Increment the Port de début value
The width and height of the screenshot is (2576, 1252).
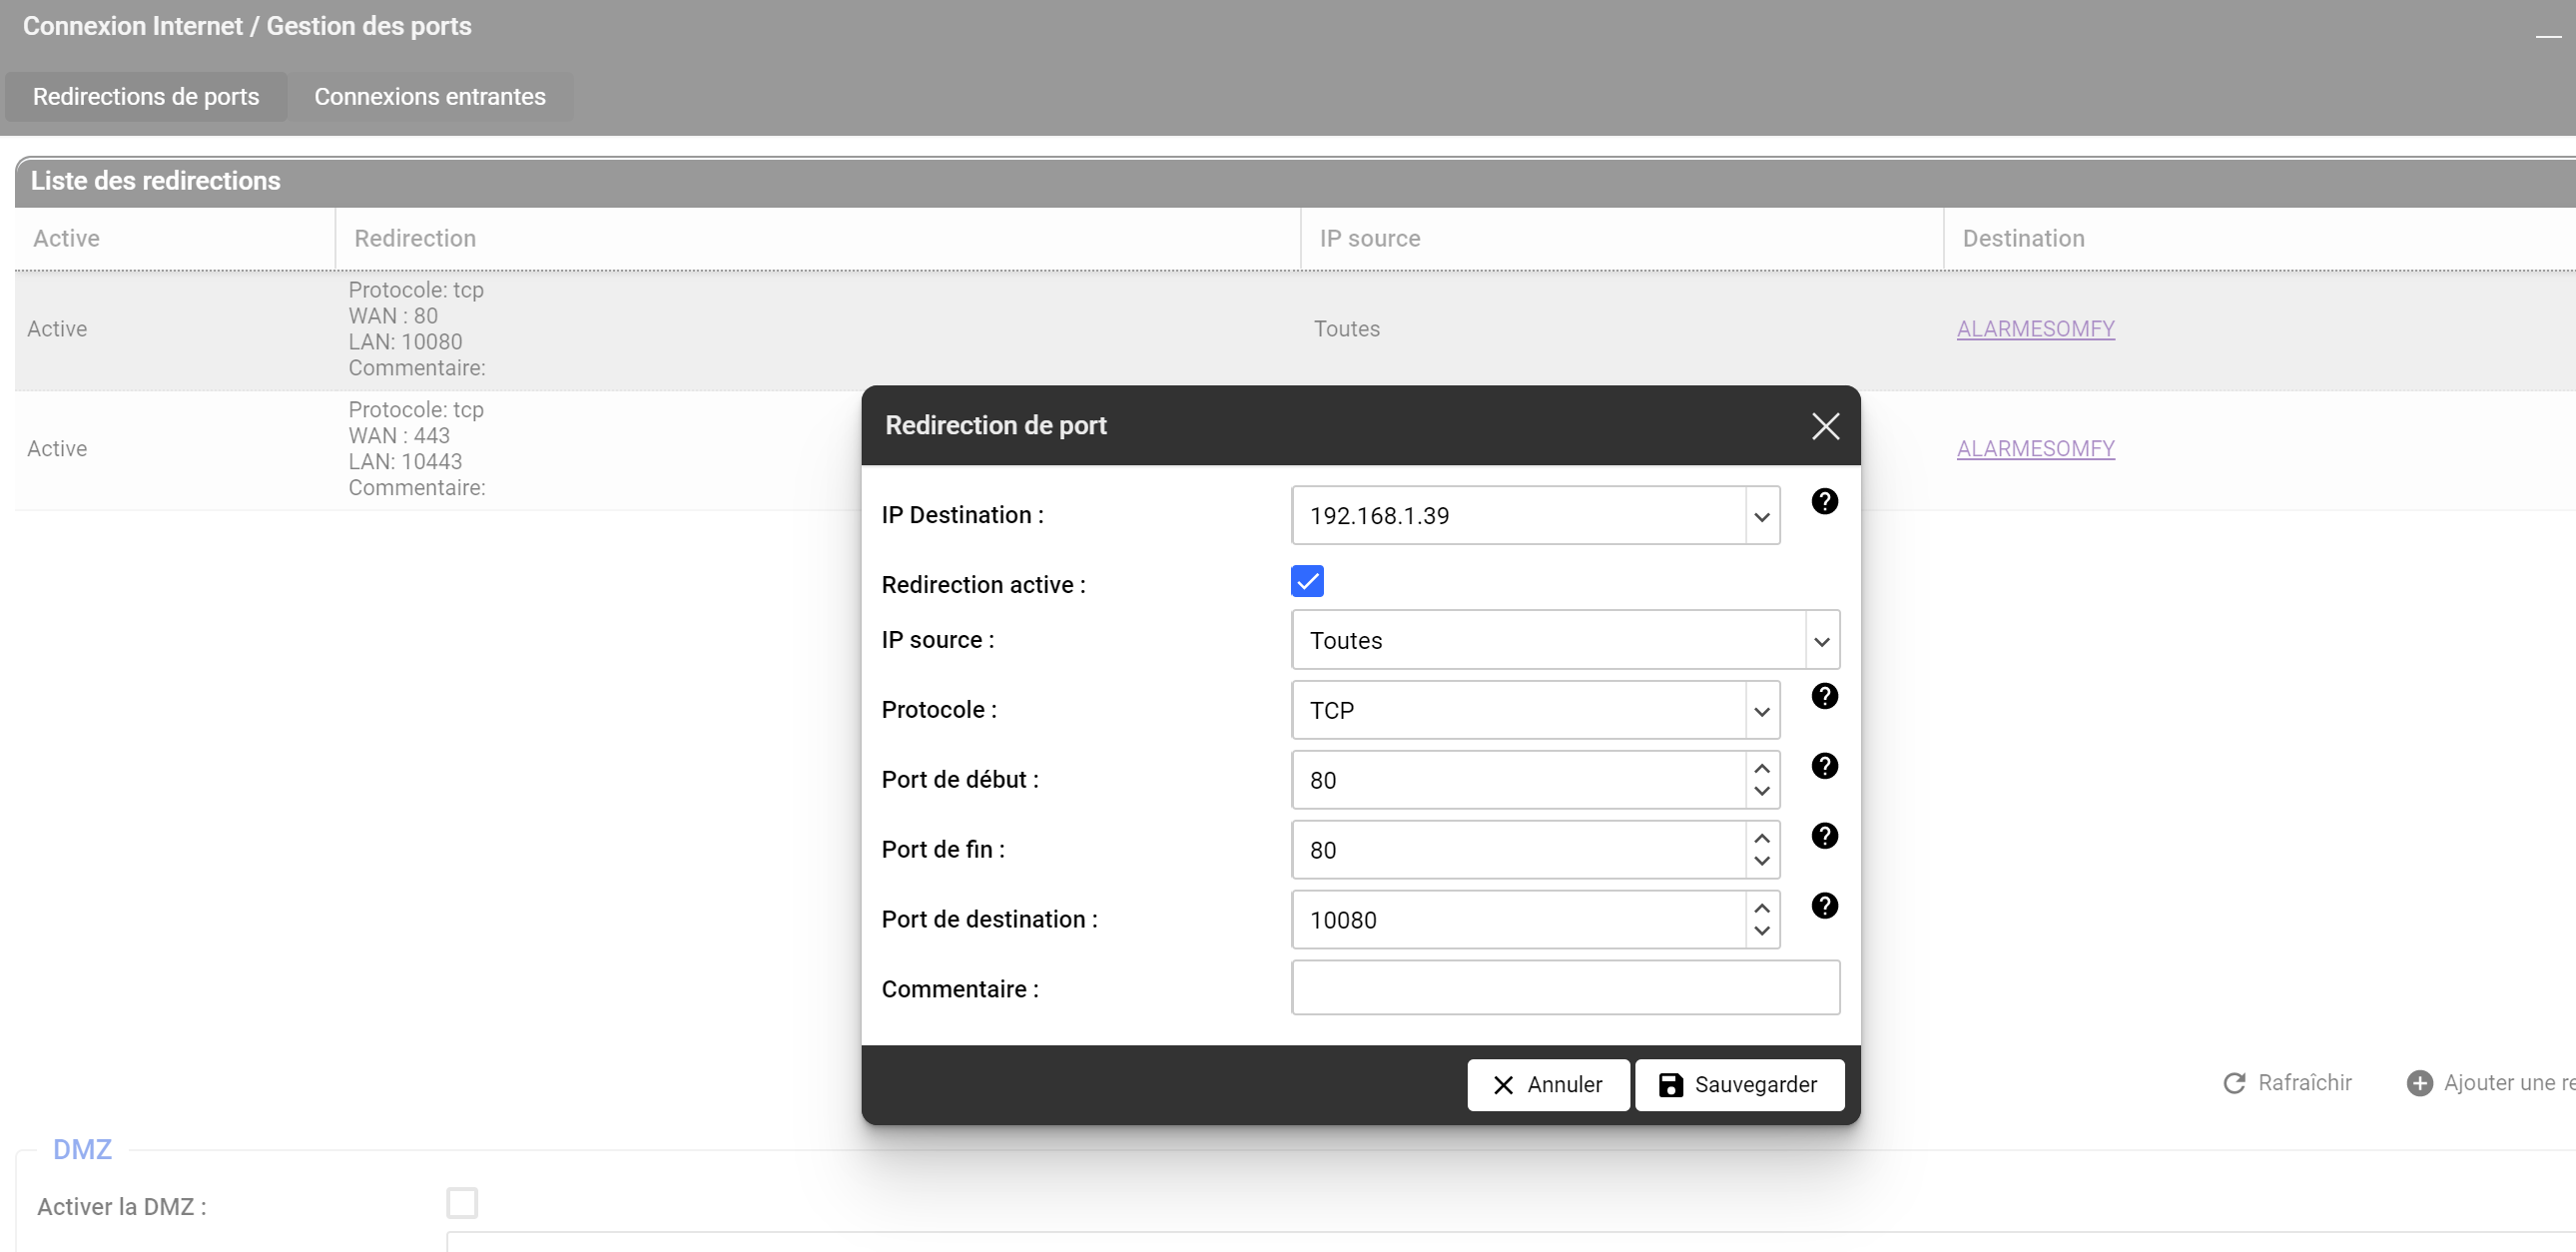[x=1762, y=768]
